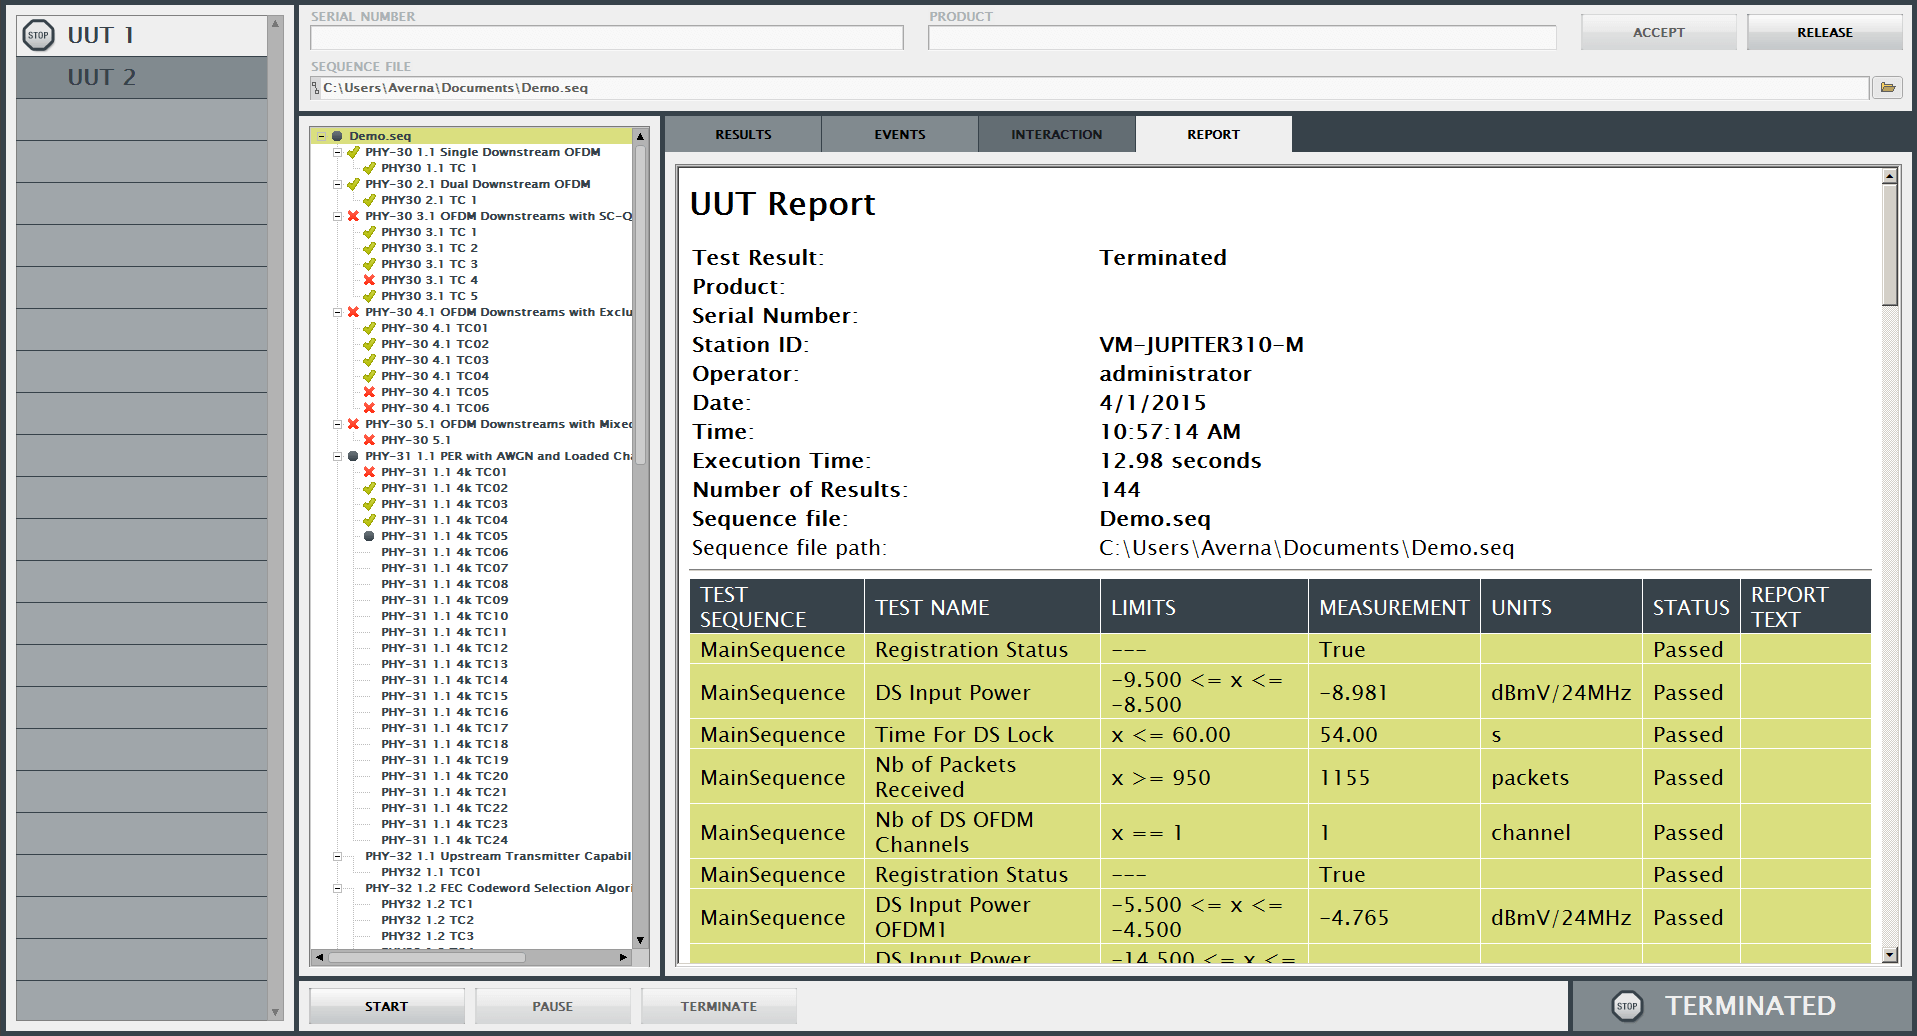Collapse the PHY-30 3.1 OFDM Downstreams group
Screen dimensions: 1917x1036
tap(337, 216)
